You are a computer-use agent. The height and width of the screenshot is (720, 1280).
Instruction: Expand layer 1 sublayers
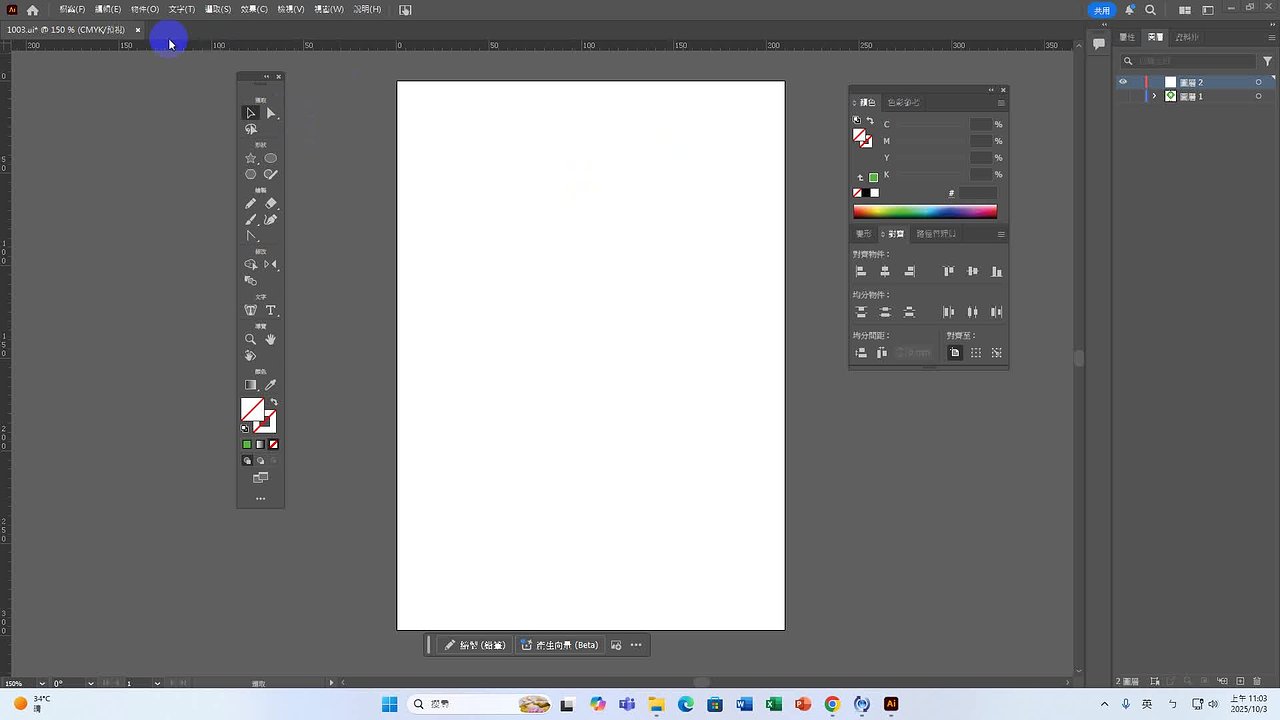[1154, 96]
